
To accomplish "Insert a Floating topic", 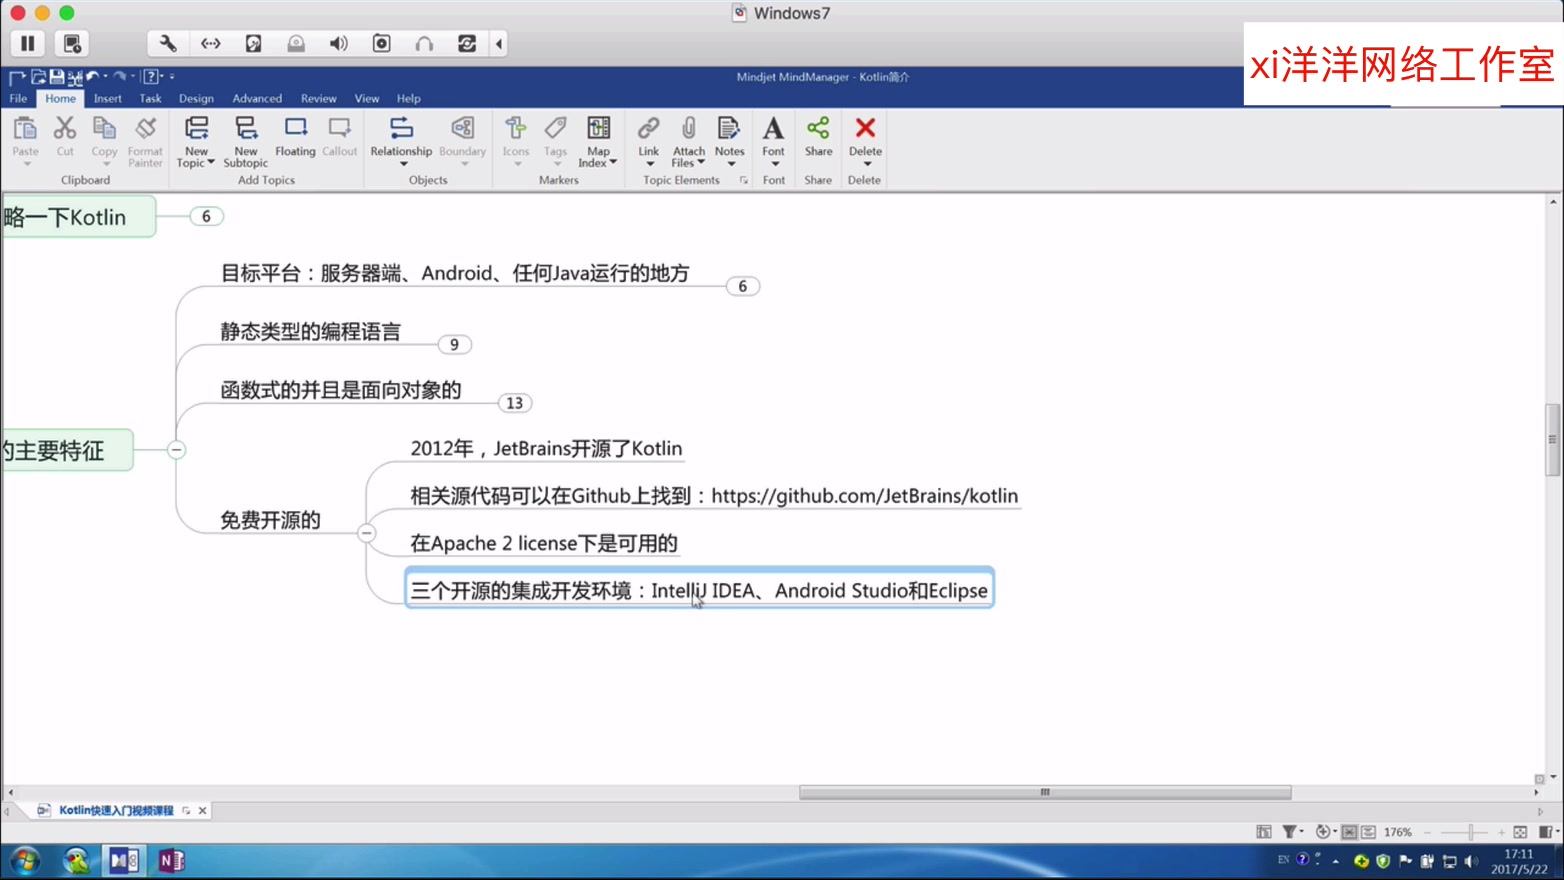I will click(295, 137).
